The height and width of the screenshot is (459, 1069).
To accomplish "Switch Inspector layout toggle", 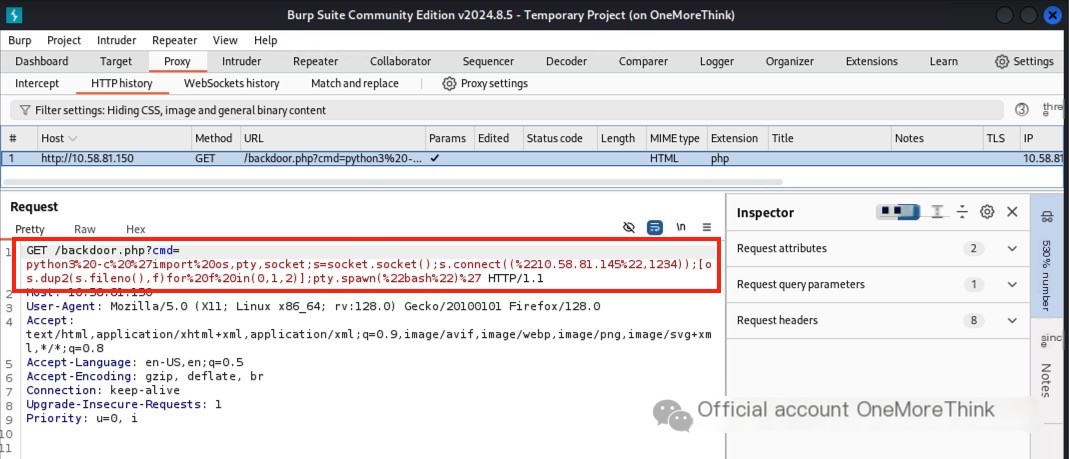I will click(x=897, y=212).
